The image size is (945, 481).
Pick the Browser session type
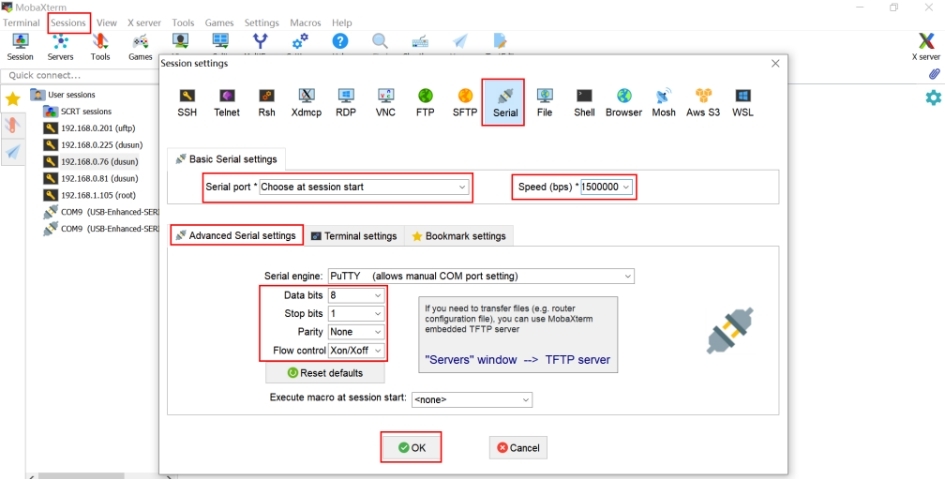pyautogui.click(x=624, y=102)
